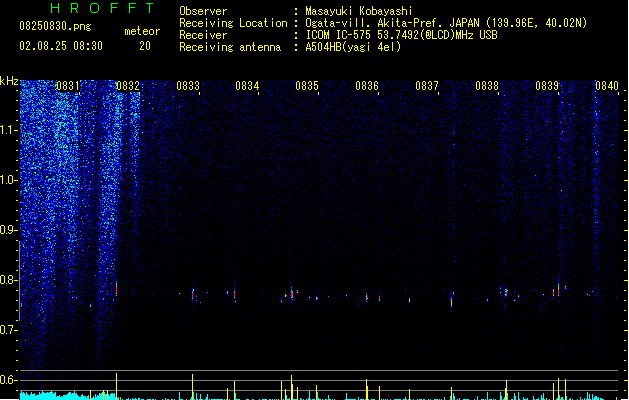Click the 0.7 kHz axis label
Image resolution: width=629 pixels, height=400 pixels.
[x=9, y=330]
